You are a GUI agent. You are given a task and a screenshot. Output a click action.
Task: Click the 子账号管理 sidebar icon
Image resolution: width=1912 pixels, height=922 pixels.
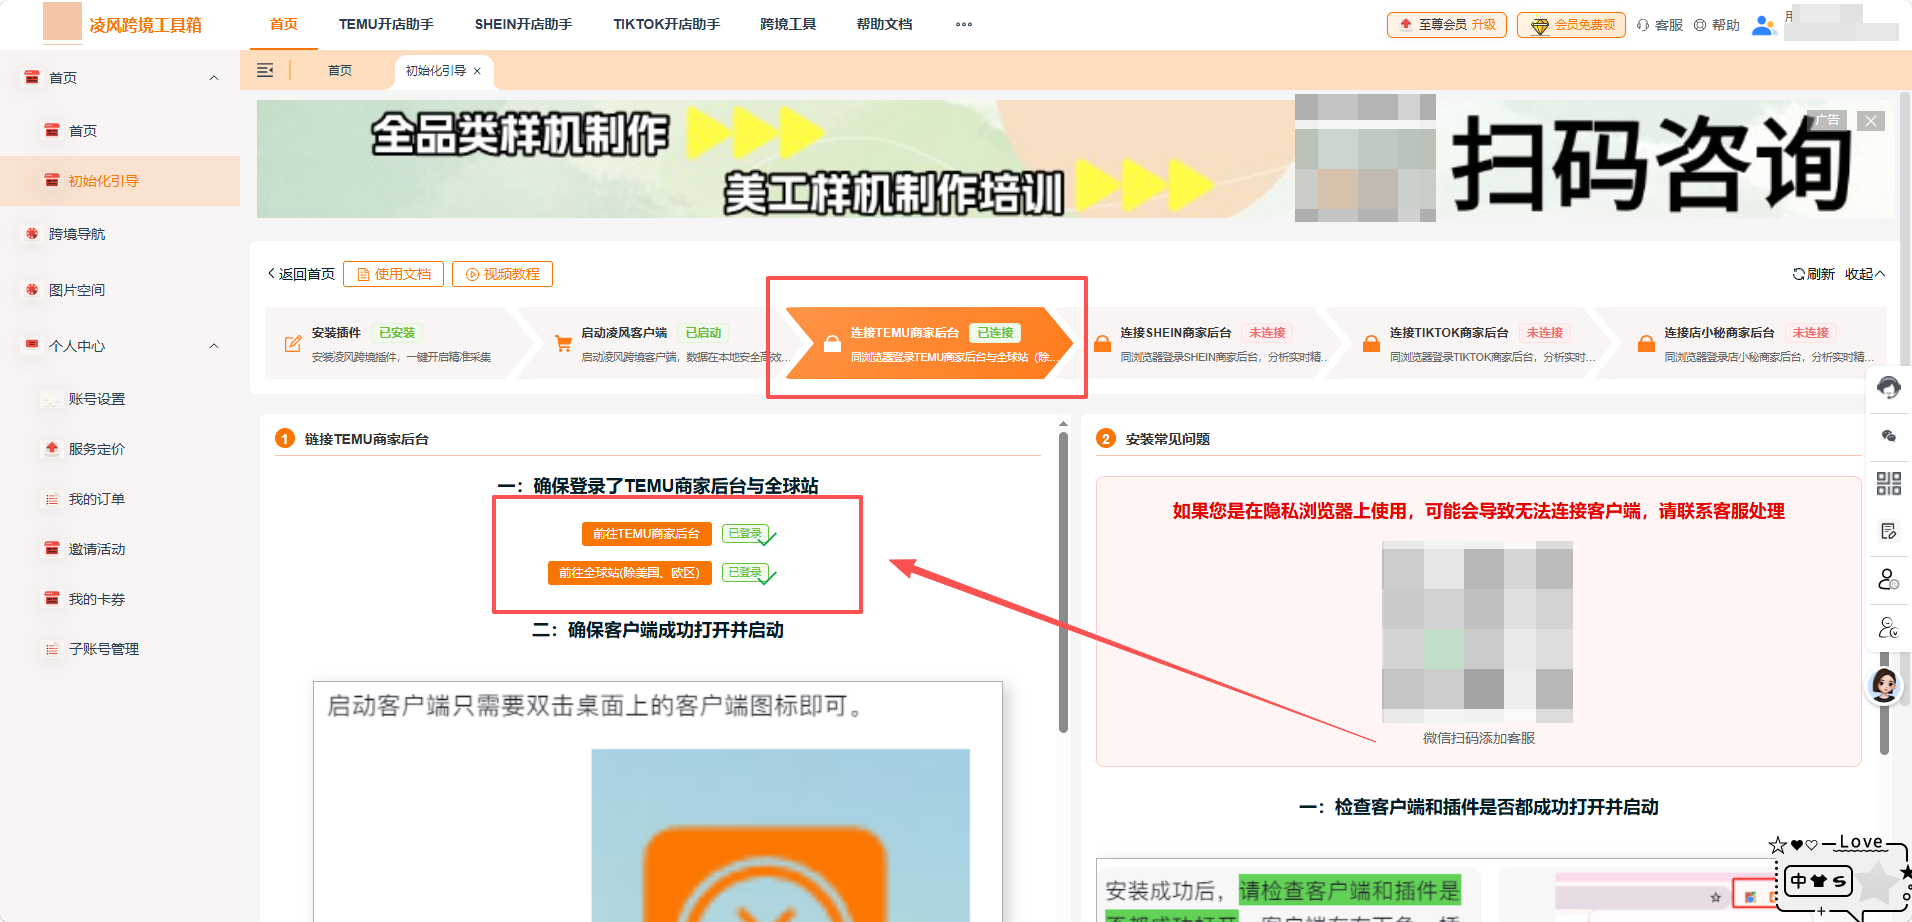[x=52, y=649]
